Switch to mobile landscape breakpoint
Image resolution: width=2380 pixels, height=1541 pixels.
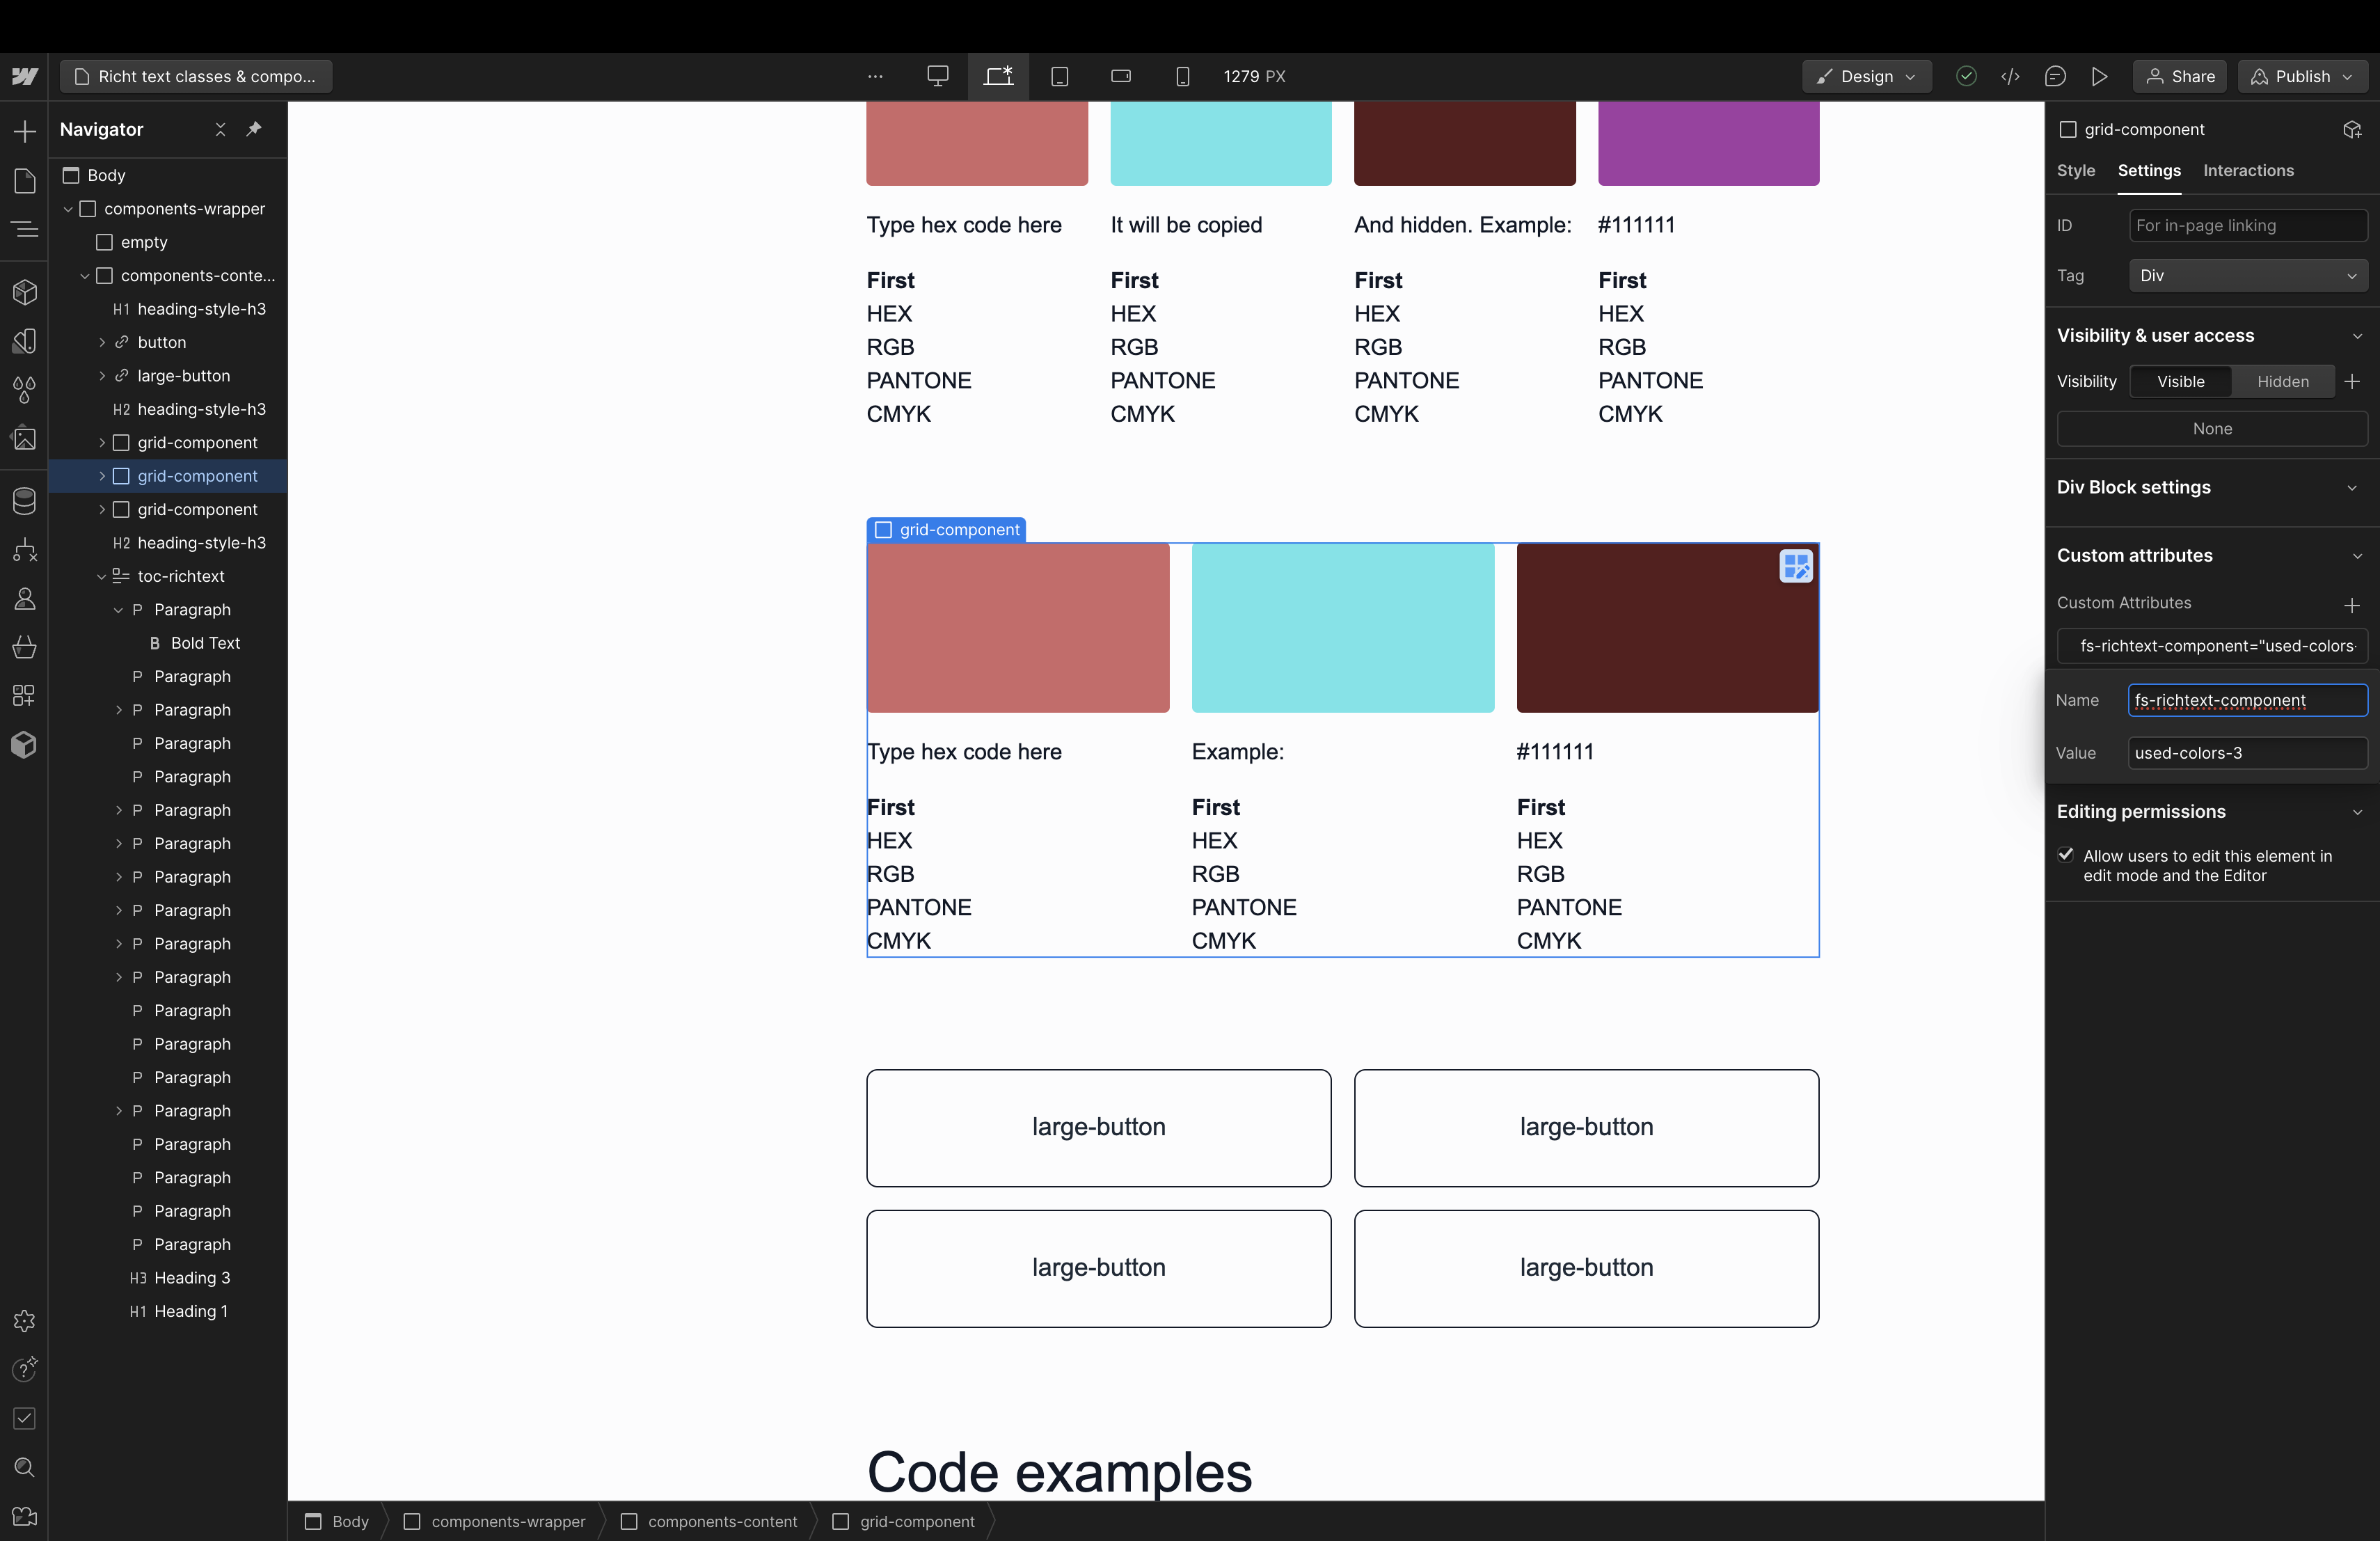[x=1121, y=76]
